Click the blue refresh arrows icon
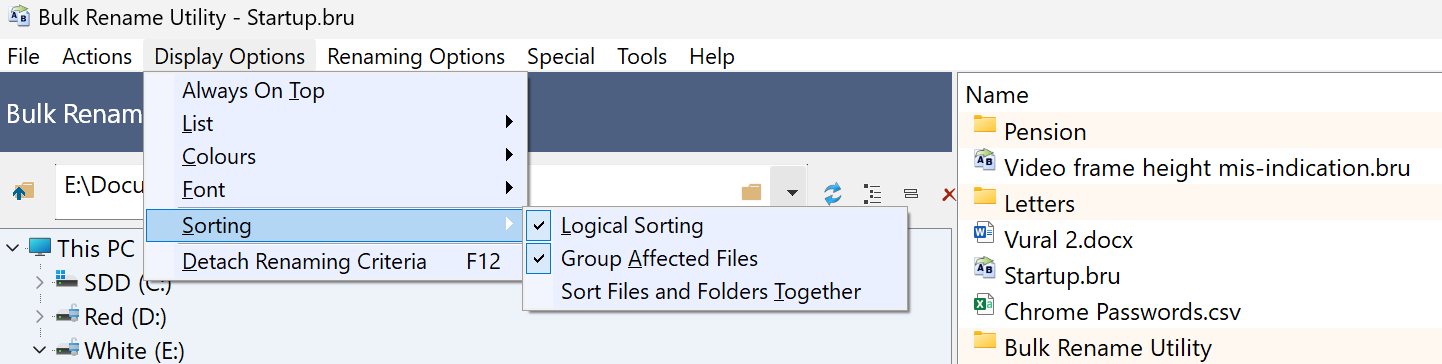The width and height of the screenshot is (1442, 364). tap(833, 192)
